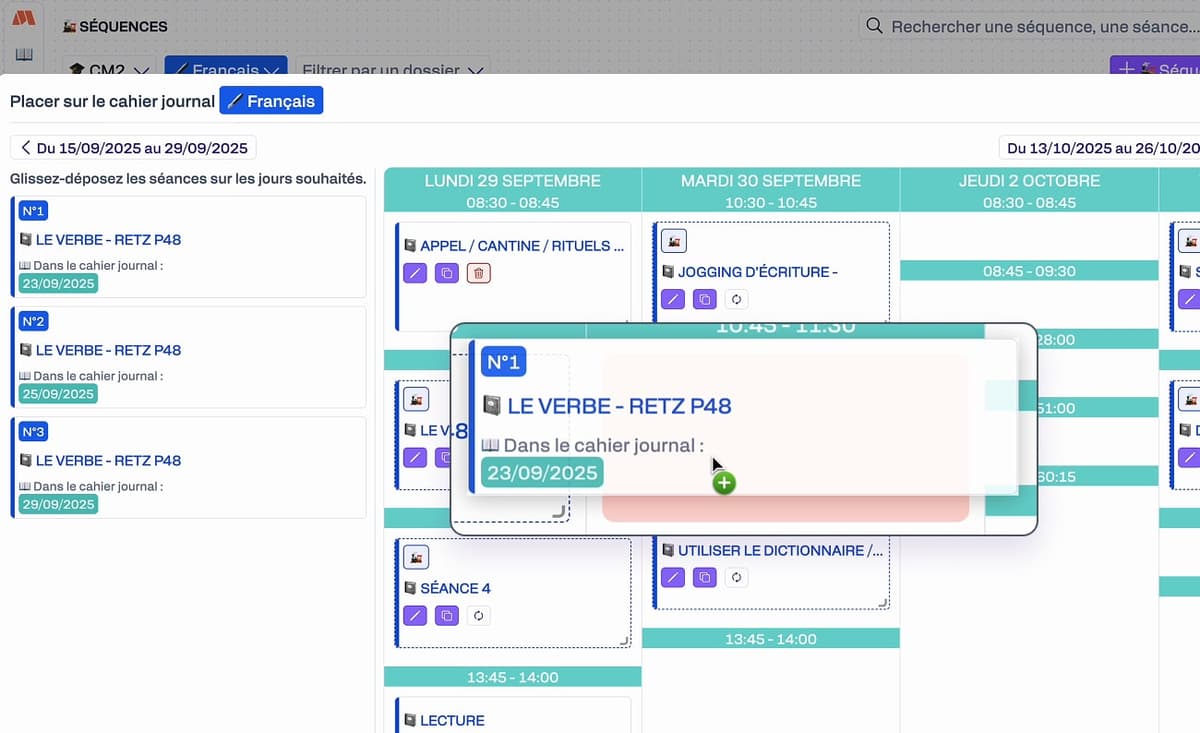Click edit pencil on APPEL / CANTINE card
The image size is (1200, 733).
(415, 273)
